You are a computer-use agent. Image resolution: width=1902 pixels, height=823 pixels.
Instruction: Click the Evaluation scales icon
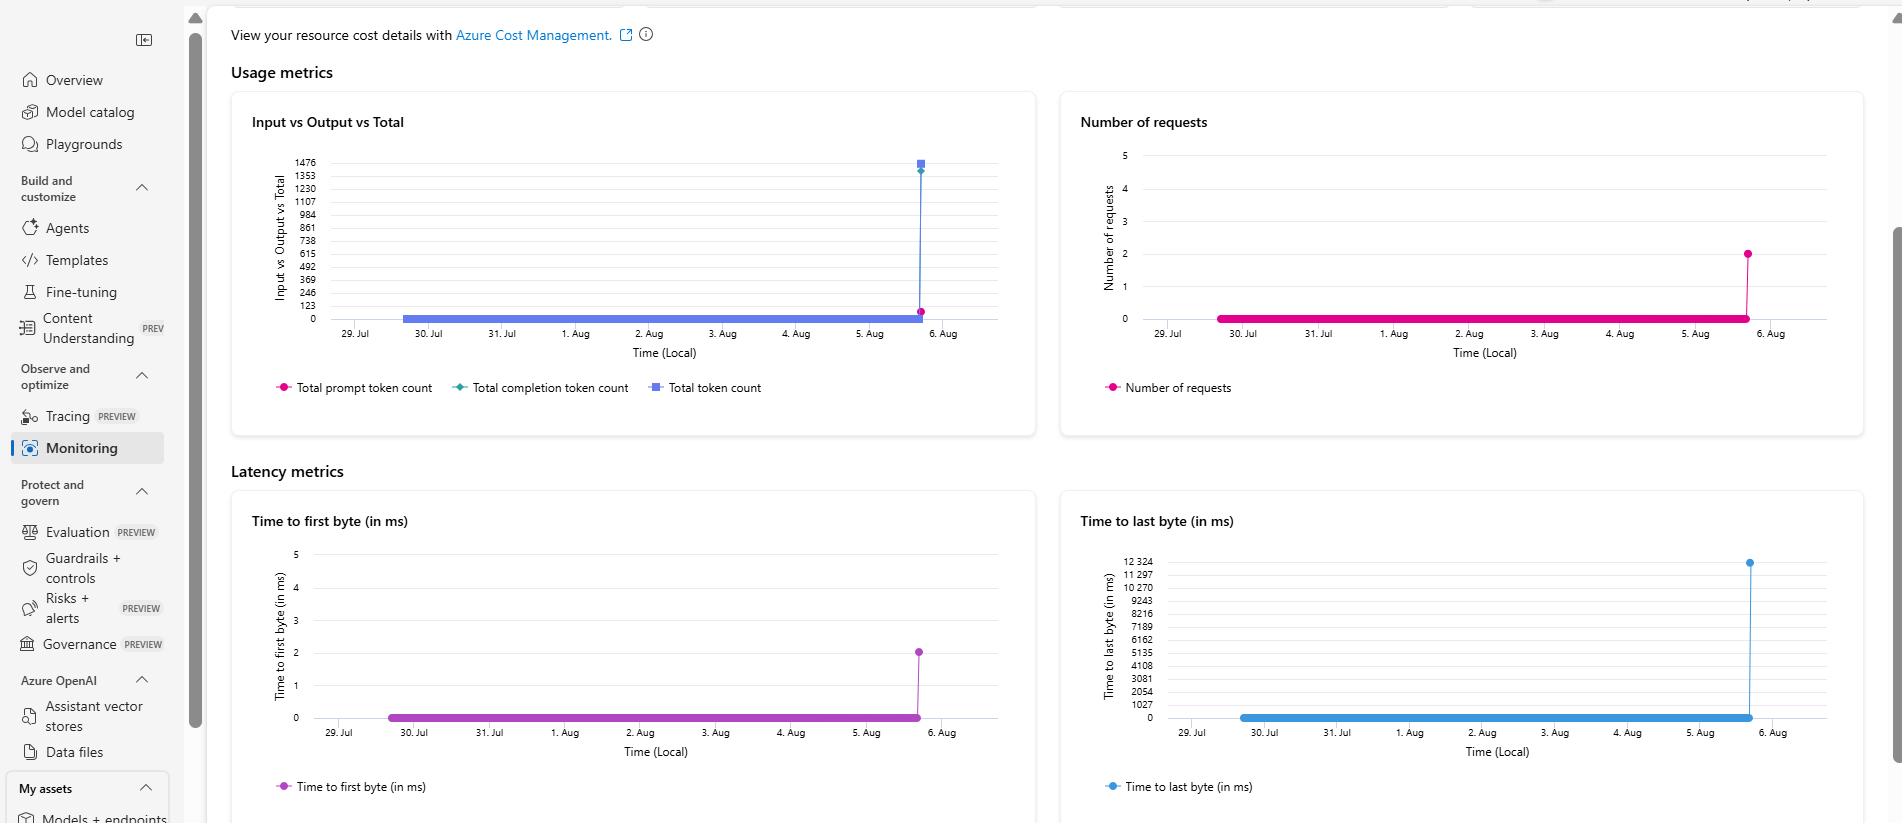click(x=30, y=532)
